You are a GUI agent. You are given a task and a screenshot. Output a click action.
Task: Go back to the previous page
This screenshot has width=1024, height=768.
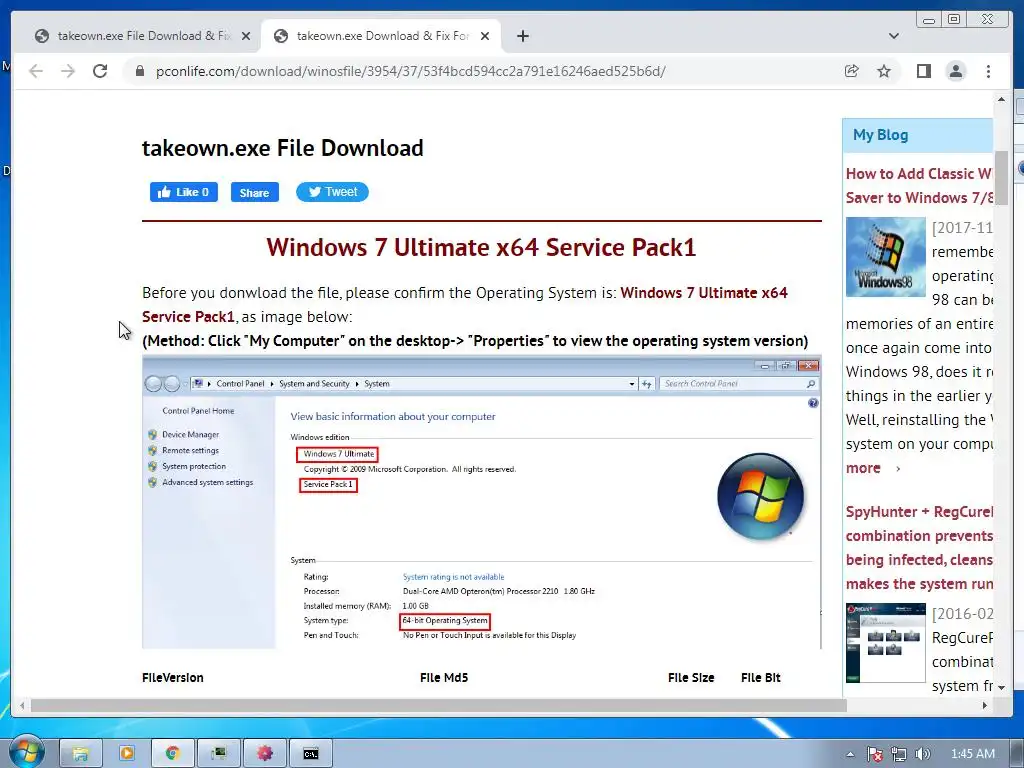click(x=36, y=71)
